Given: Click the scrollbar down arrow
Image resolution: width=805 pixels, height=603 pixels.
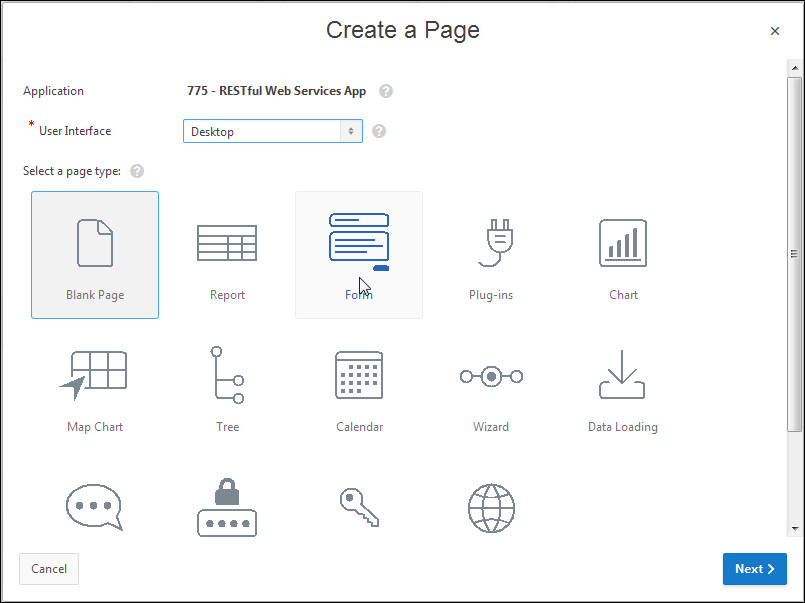Looking at the screenshot, I should tap(795, 529).
